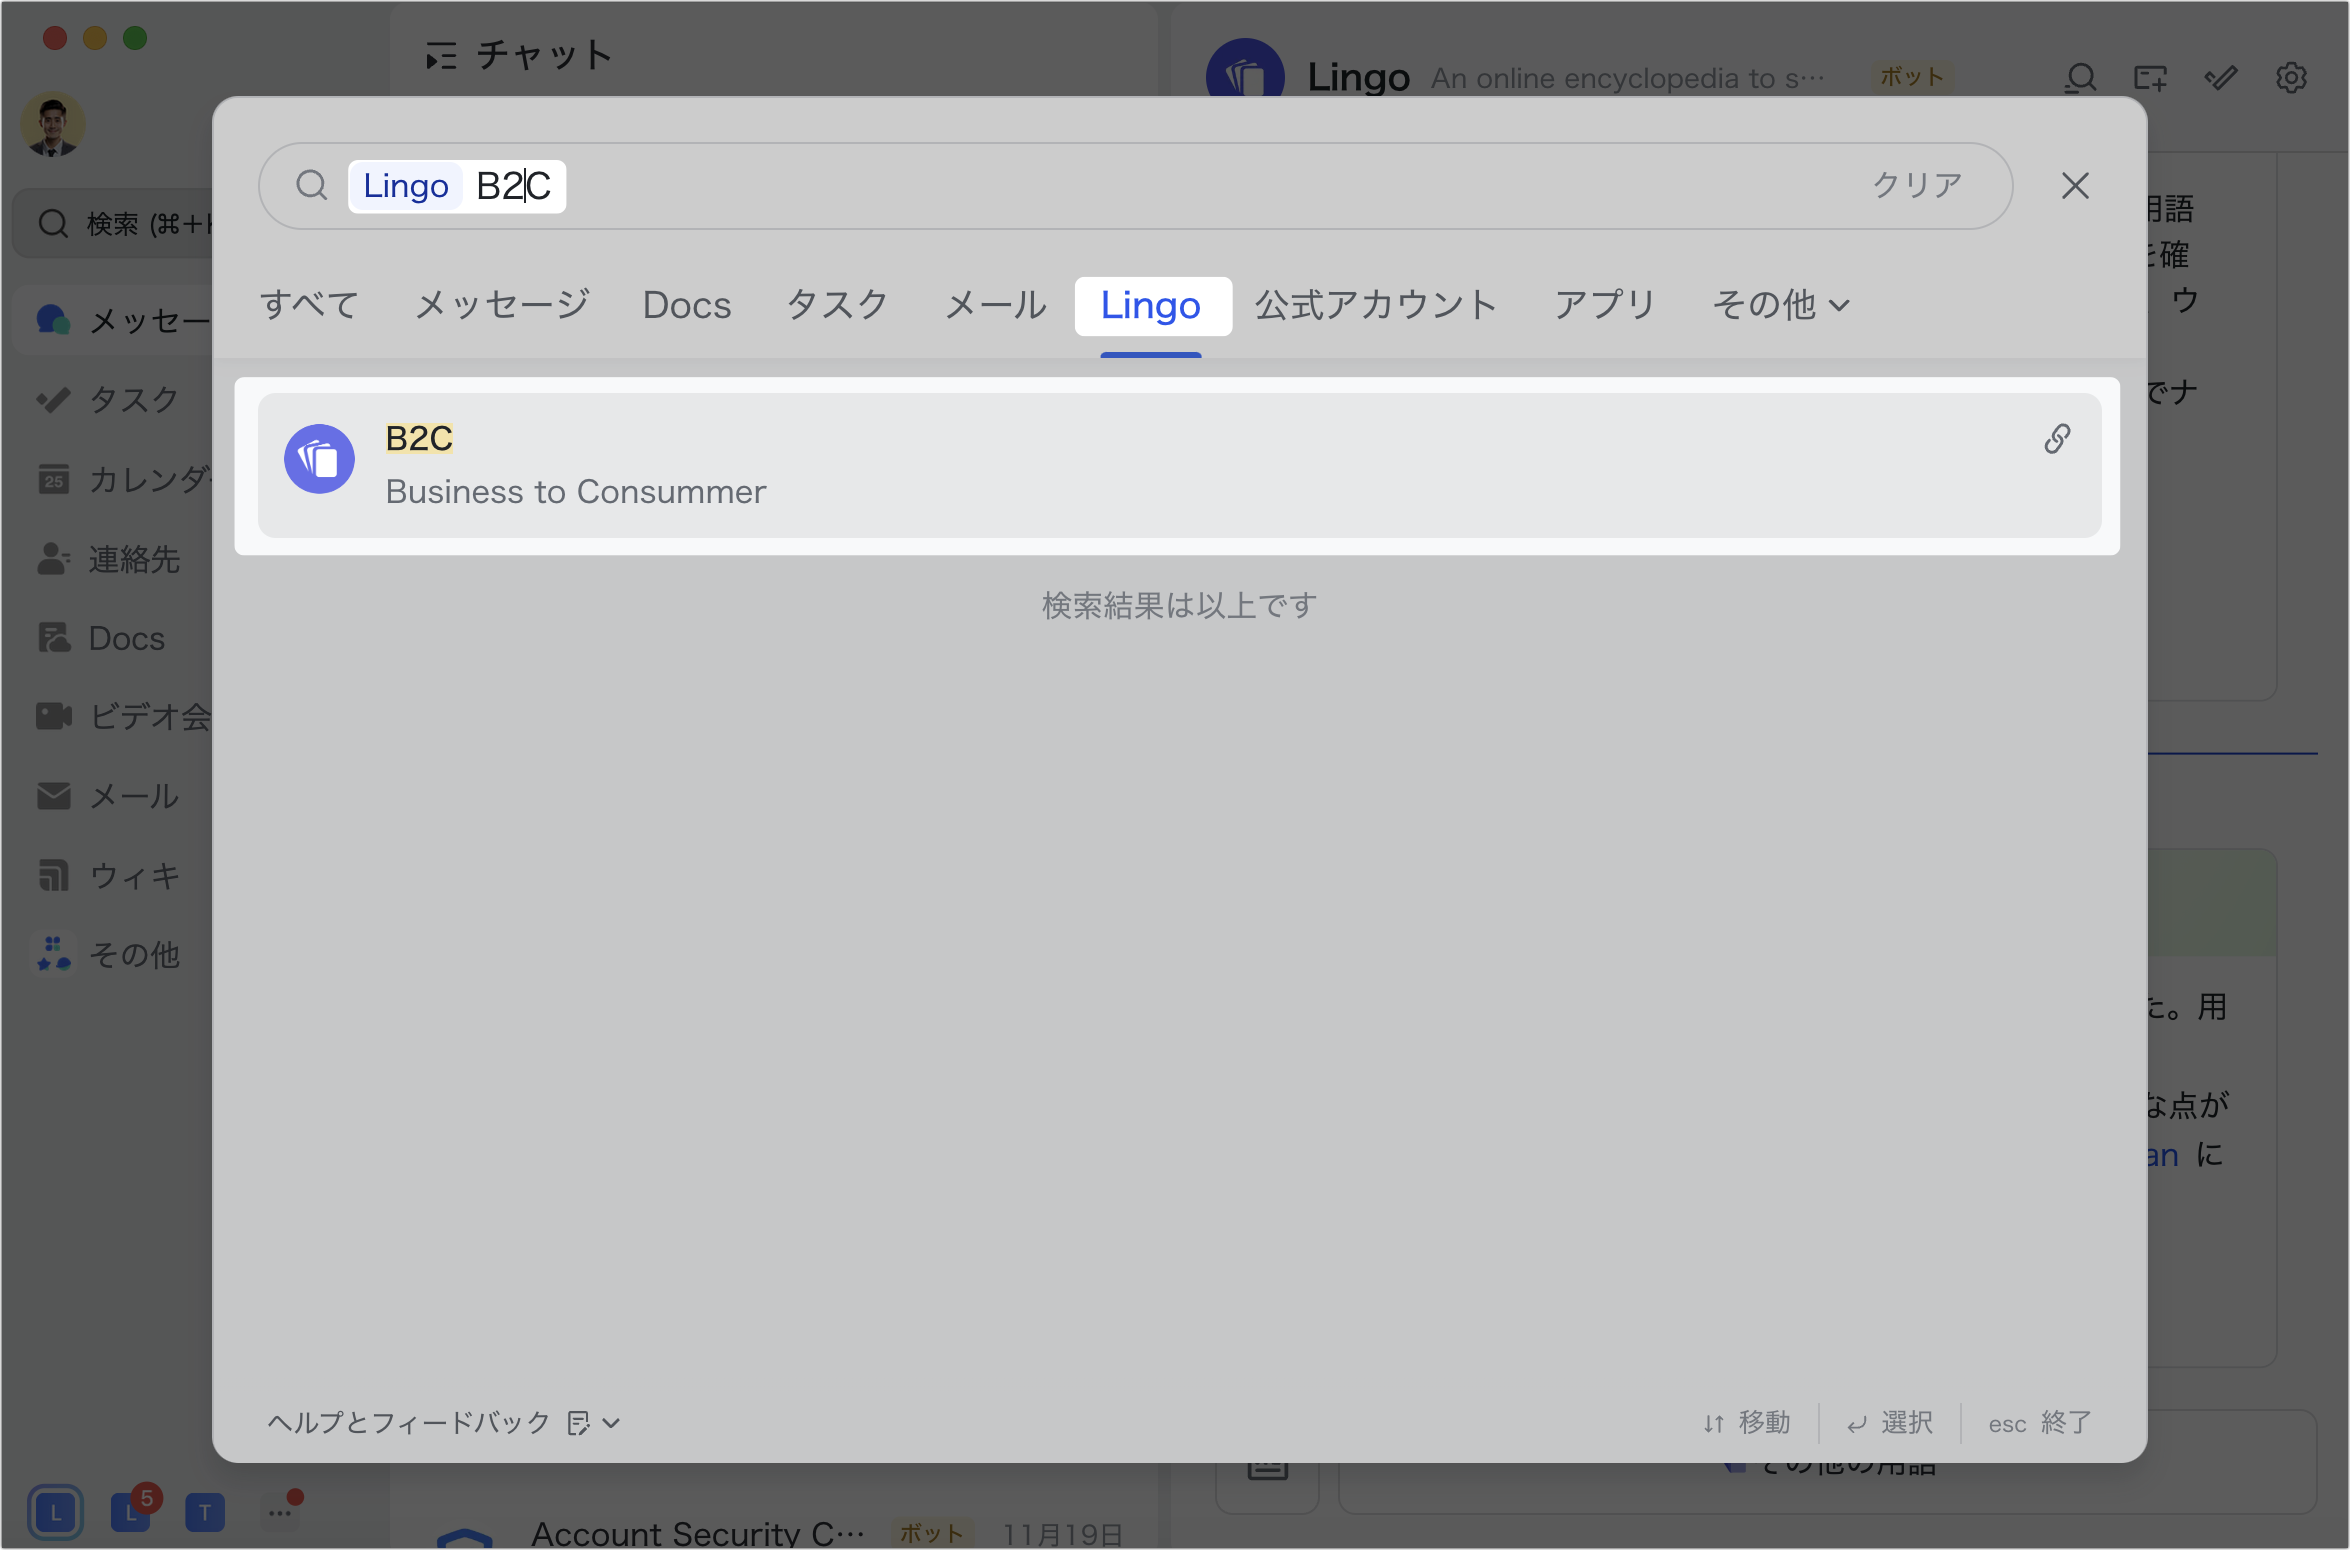
Task: Click the task checkmark icon in chat header
Action: point(2221,78)
